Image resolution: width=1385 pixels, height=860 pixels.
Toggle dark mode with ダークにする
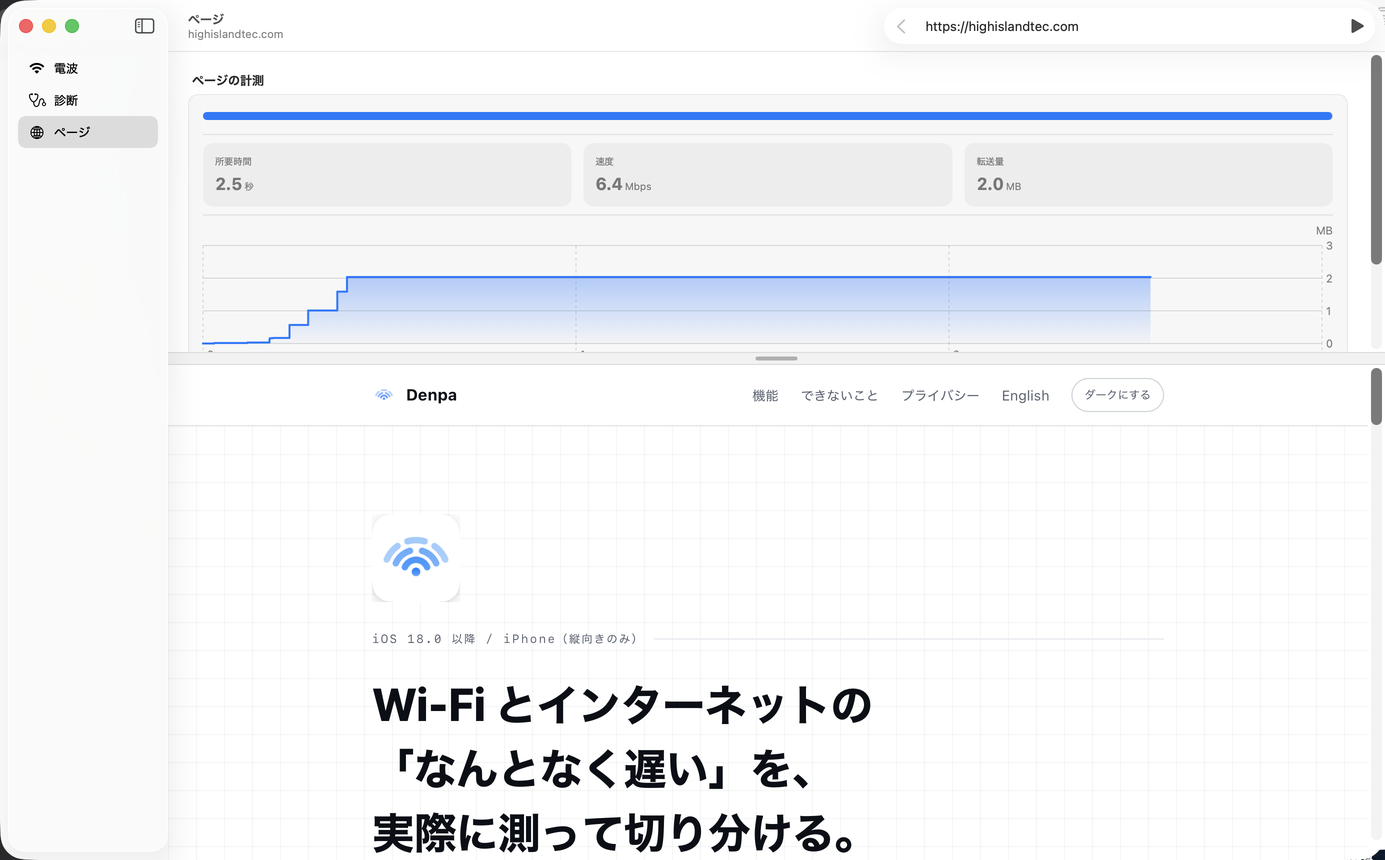click(x=1117, y=395)
